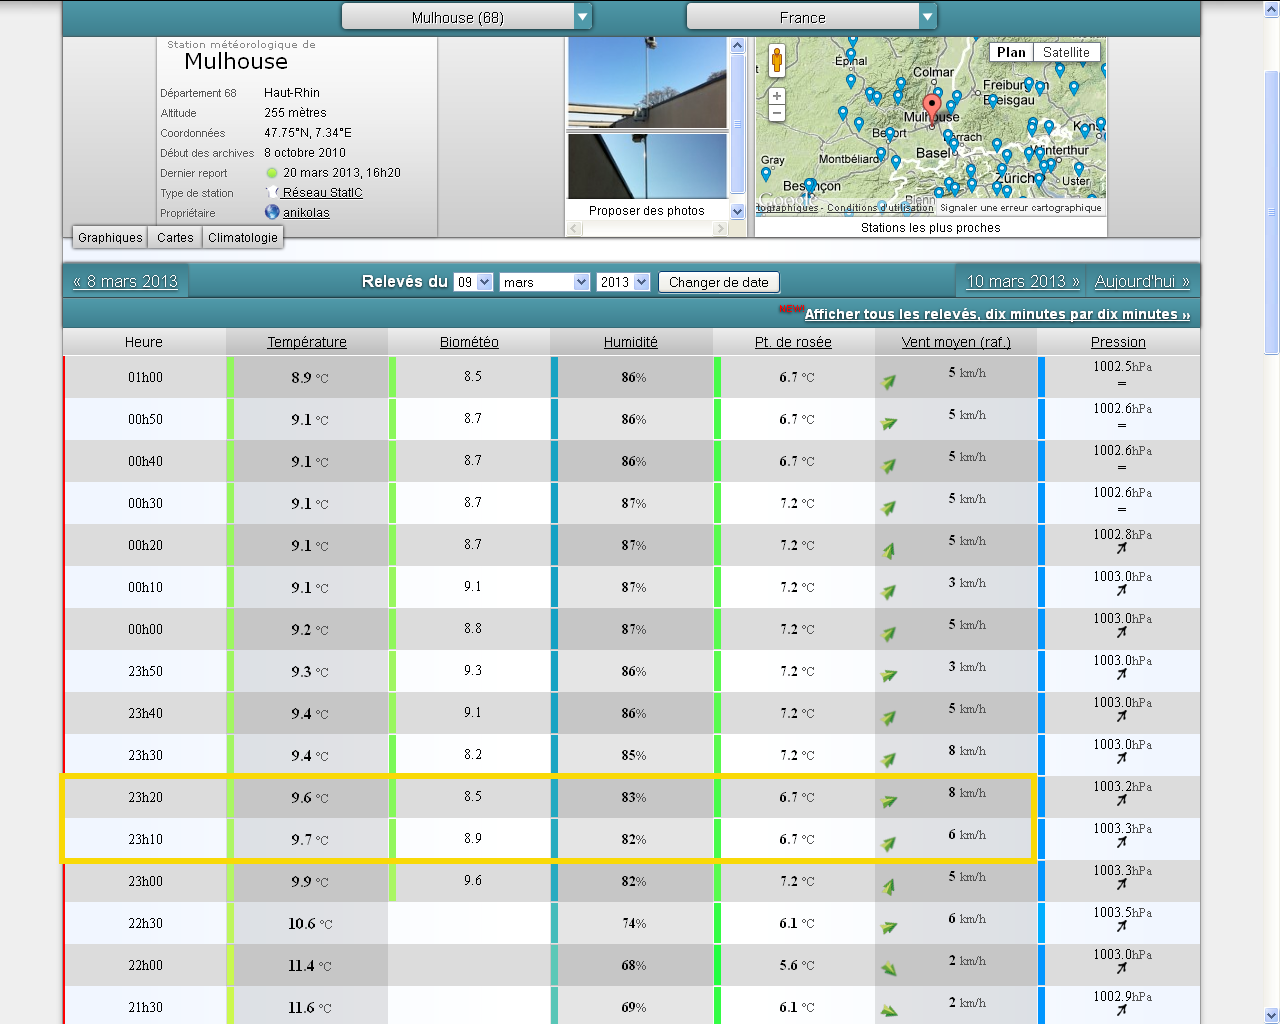1280x1024 pixels.
Task: Click the page vertical scrollbar thumb
Action: [1271, 212]
